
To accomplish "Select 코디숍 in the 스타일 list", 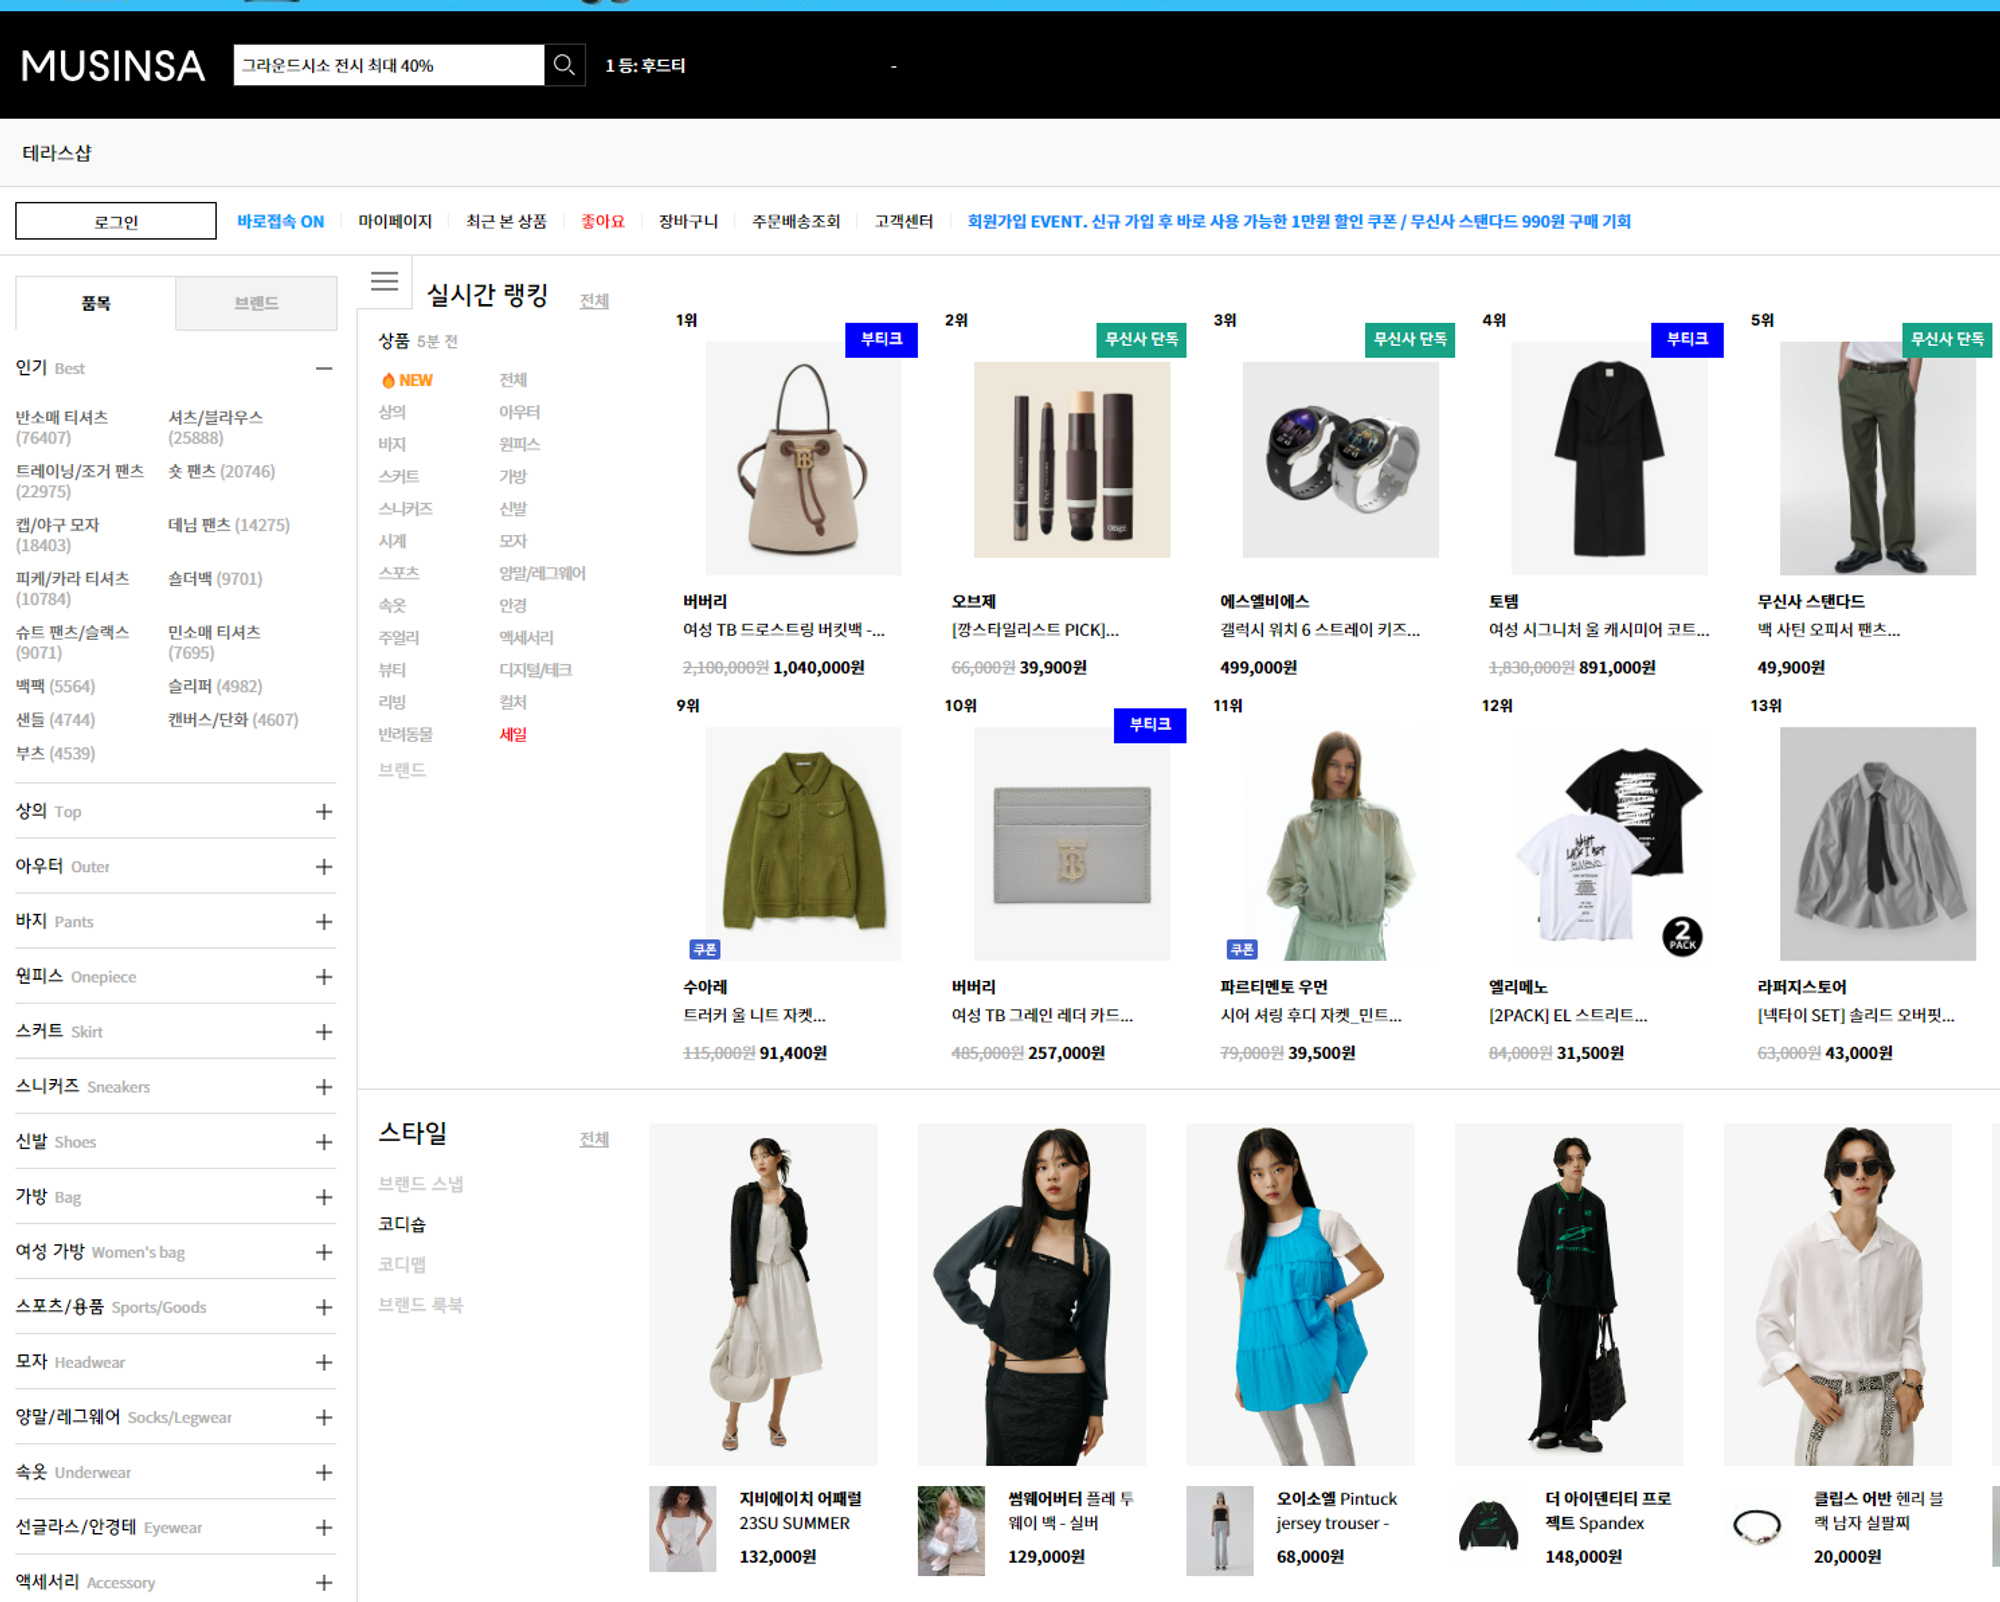I will tap(402, 1224).
